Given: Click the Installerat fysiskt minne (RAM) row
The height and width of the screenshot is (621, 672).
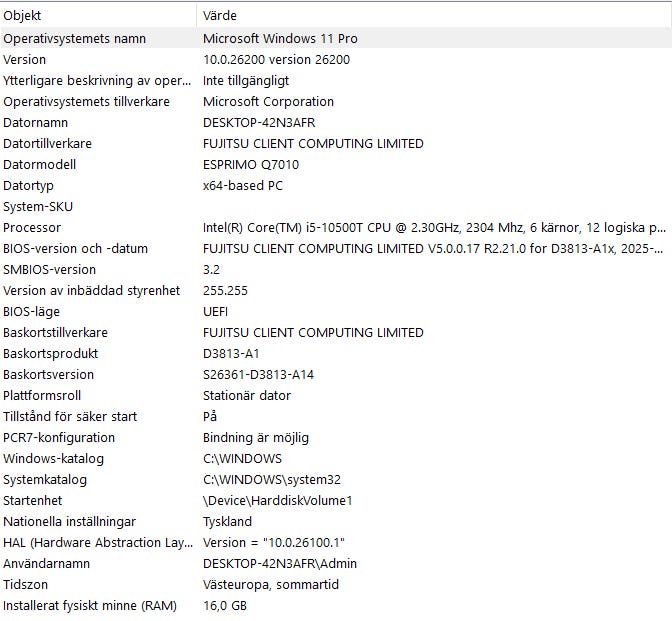Looking at the screenshot, I should [336, 606].
